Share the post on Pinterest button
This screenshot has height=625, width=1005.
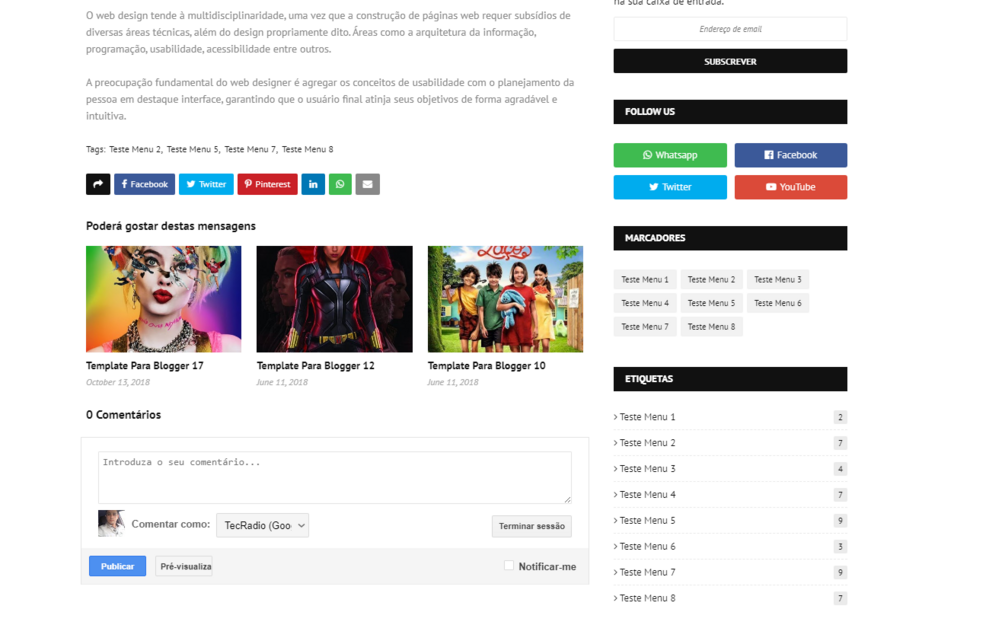(x=267, y=184)
